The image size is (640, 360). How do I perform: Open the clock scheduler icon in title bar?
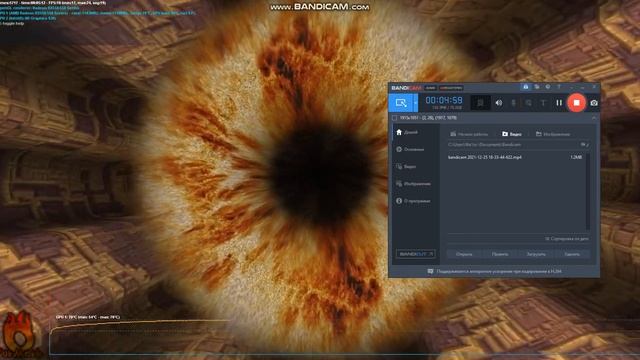(x=548, y=87)
